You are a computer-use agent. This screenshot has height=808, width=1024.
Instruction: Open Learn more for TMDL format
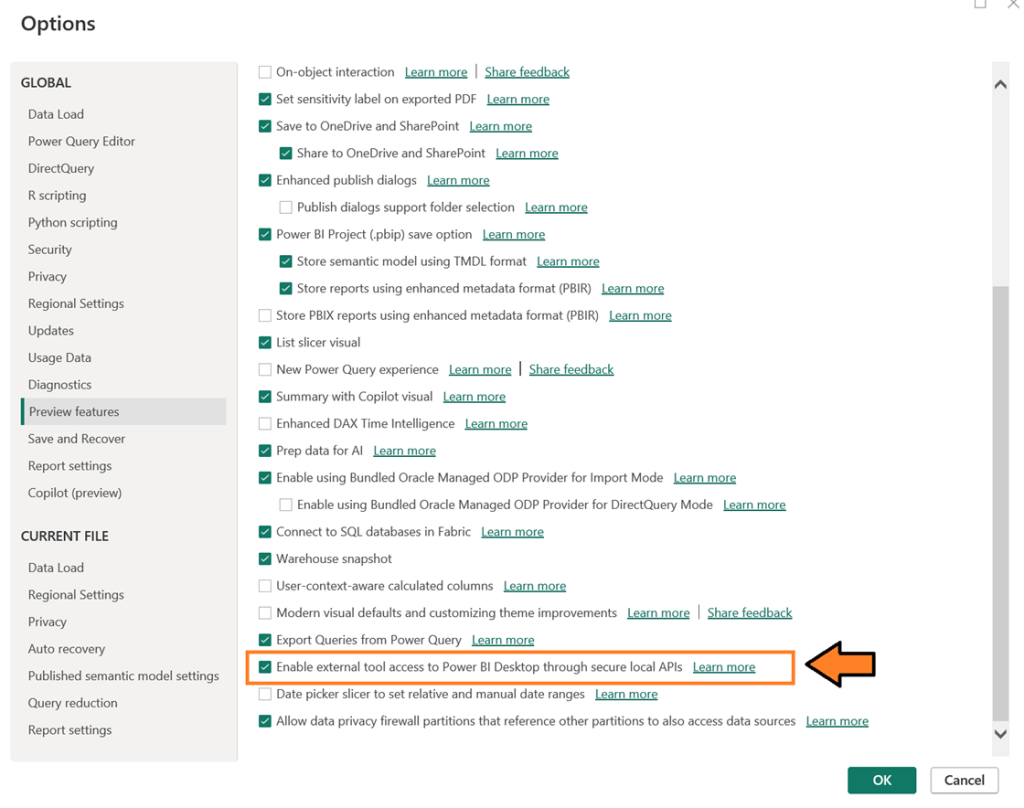pyautogui.click(x=568, y=261)
